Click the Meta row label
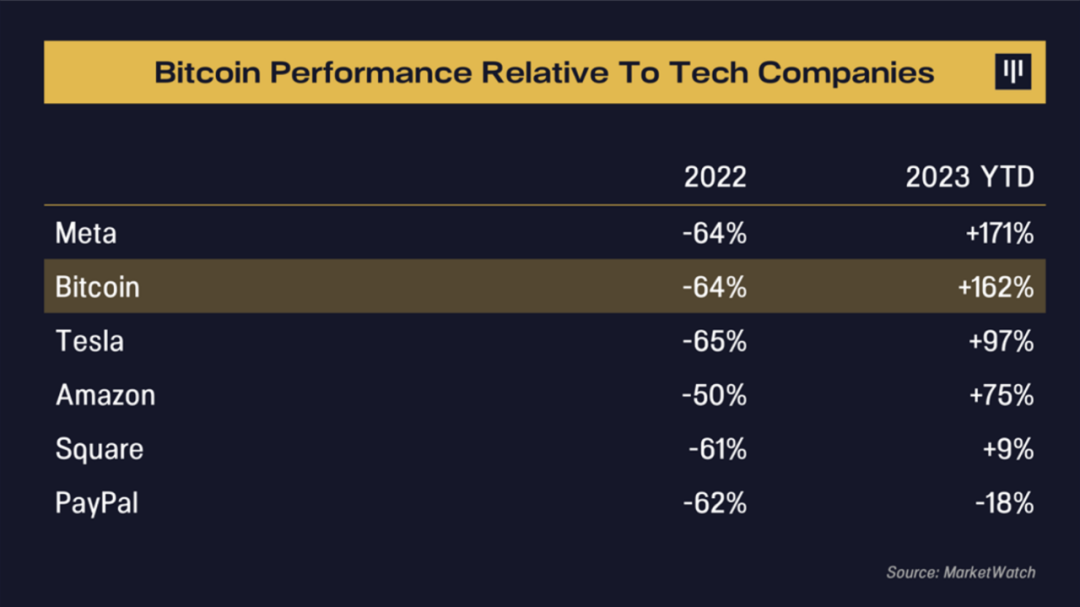The width and height of the screenshot is (1080, 607). 86,233
